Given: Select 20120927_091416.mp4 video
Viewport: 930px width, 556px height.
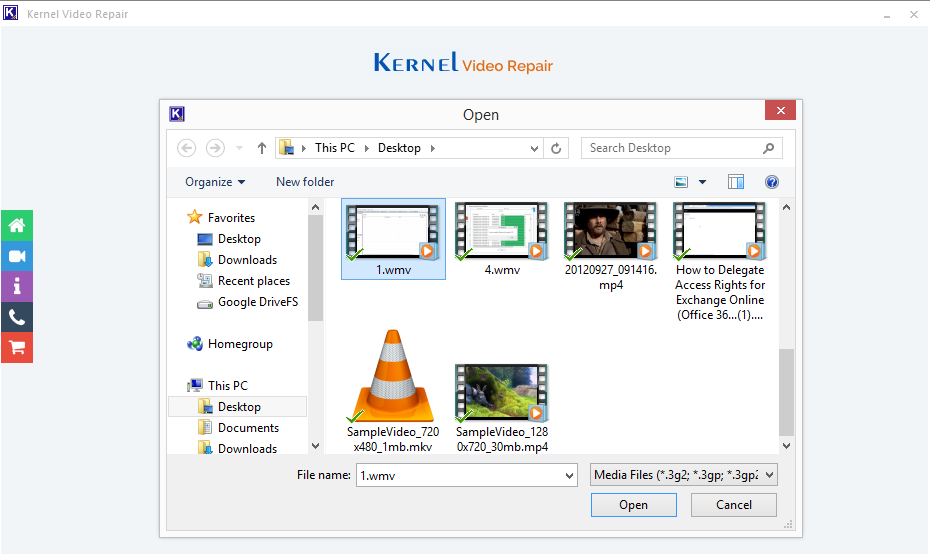Looking at the screenshot, I should point(611,247).
